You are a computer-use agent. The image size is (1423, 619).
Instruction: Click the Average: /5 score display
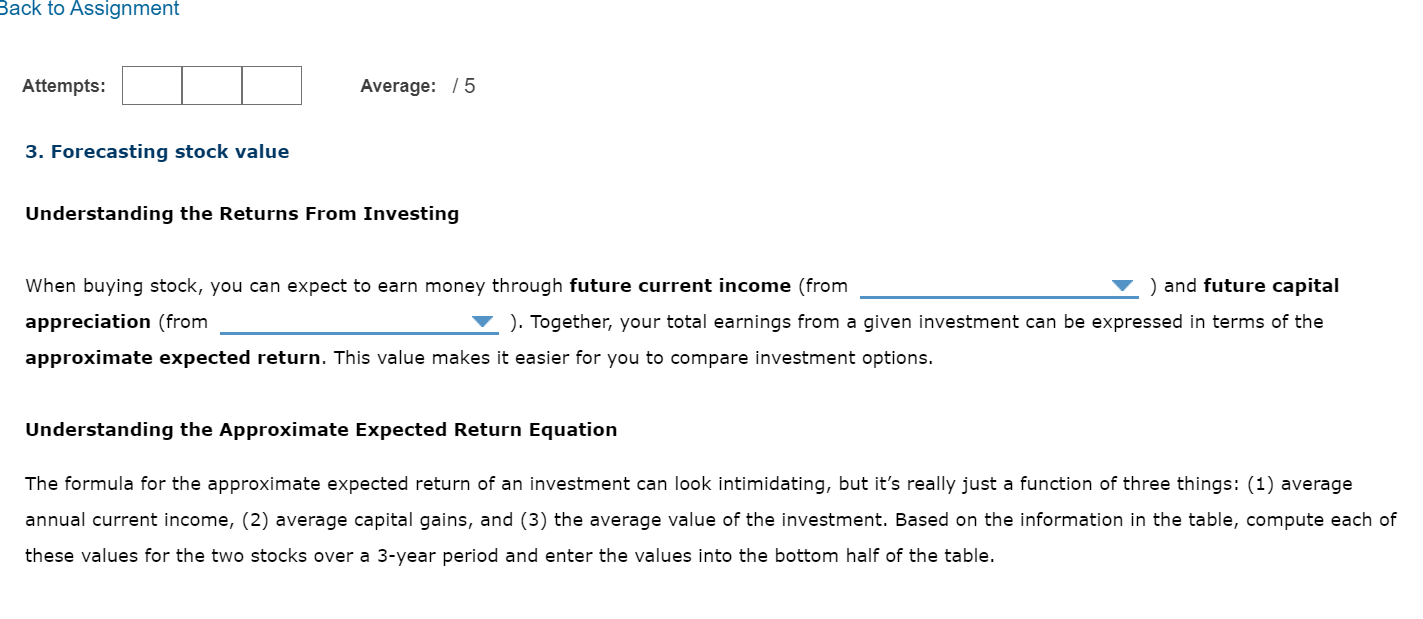[417, 86]
